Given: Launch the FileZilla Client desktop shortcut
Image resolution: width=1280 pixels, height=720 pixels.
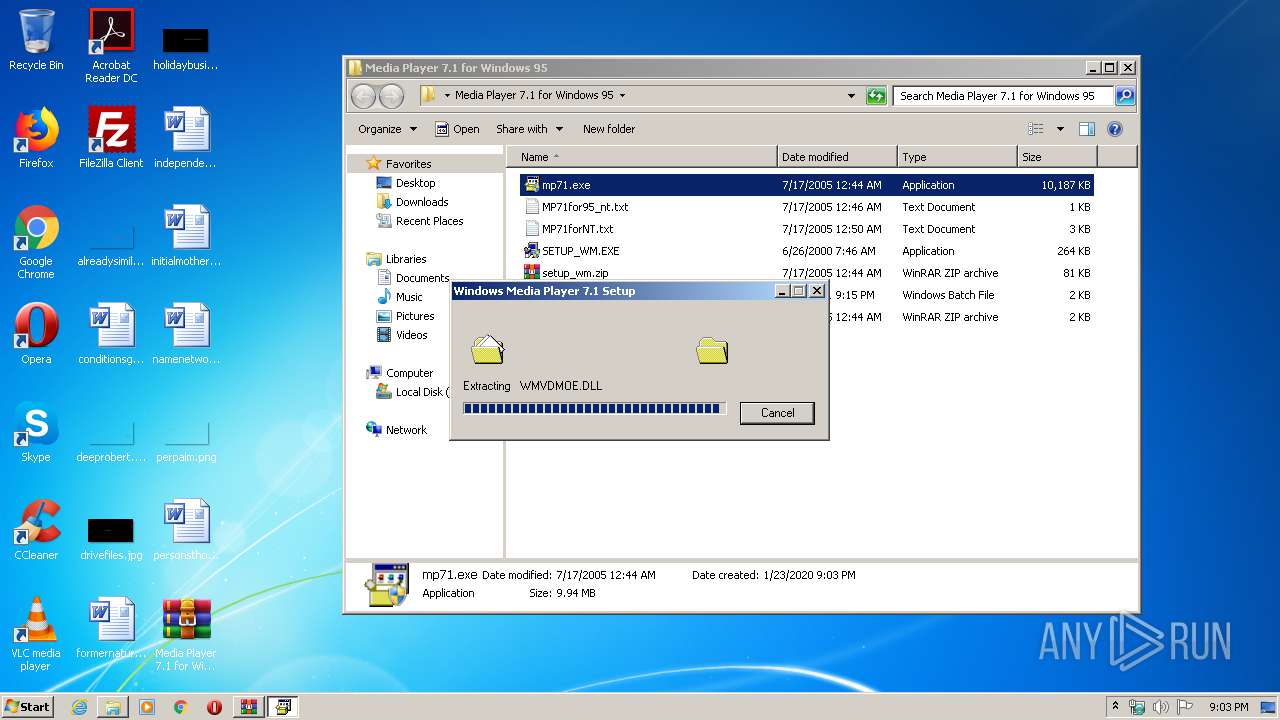Looking at the screenshot, I should tap(111, 138).
